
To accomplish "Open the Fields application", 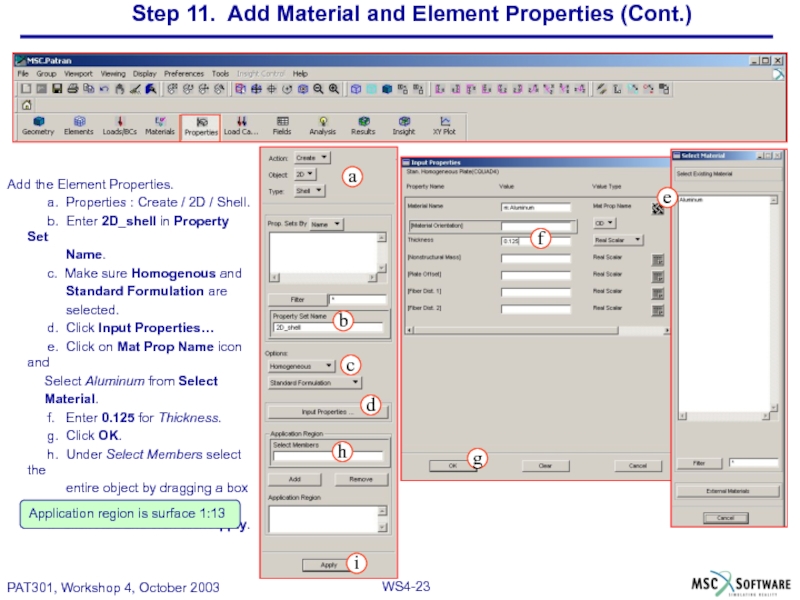I will coord(282,126).
